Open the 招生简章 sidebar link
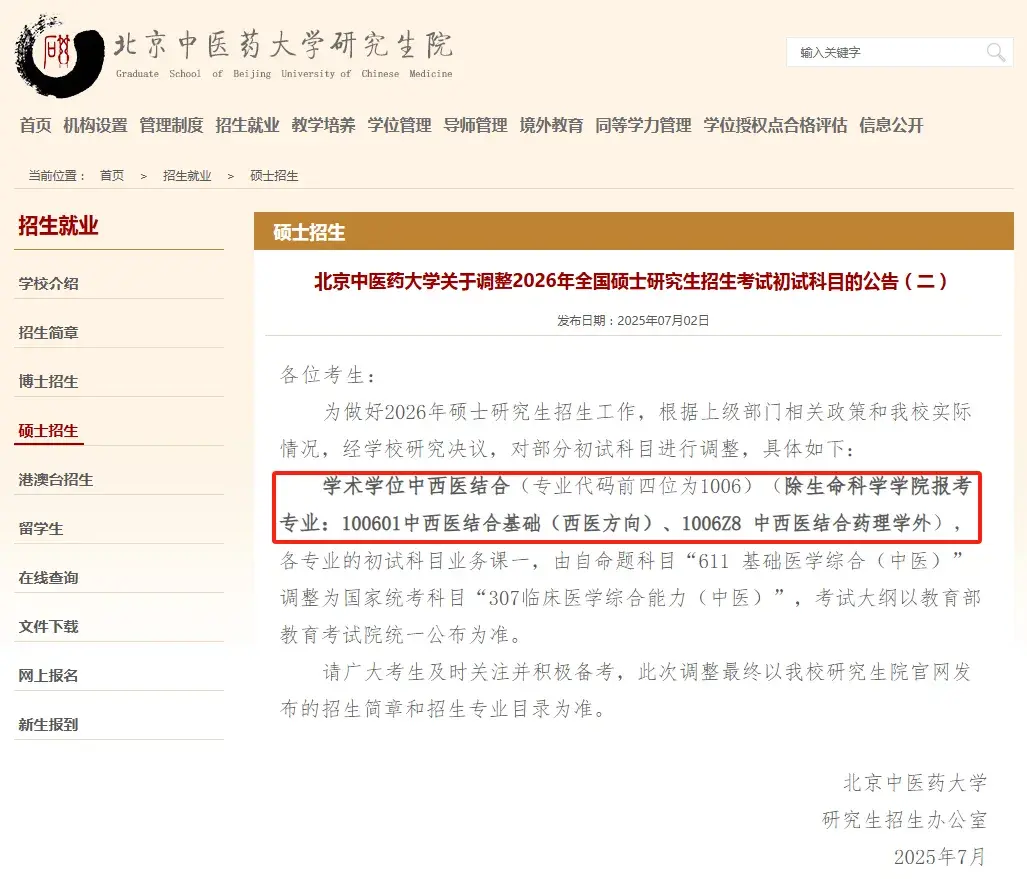 click(x=48, y=332)
